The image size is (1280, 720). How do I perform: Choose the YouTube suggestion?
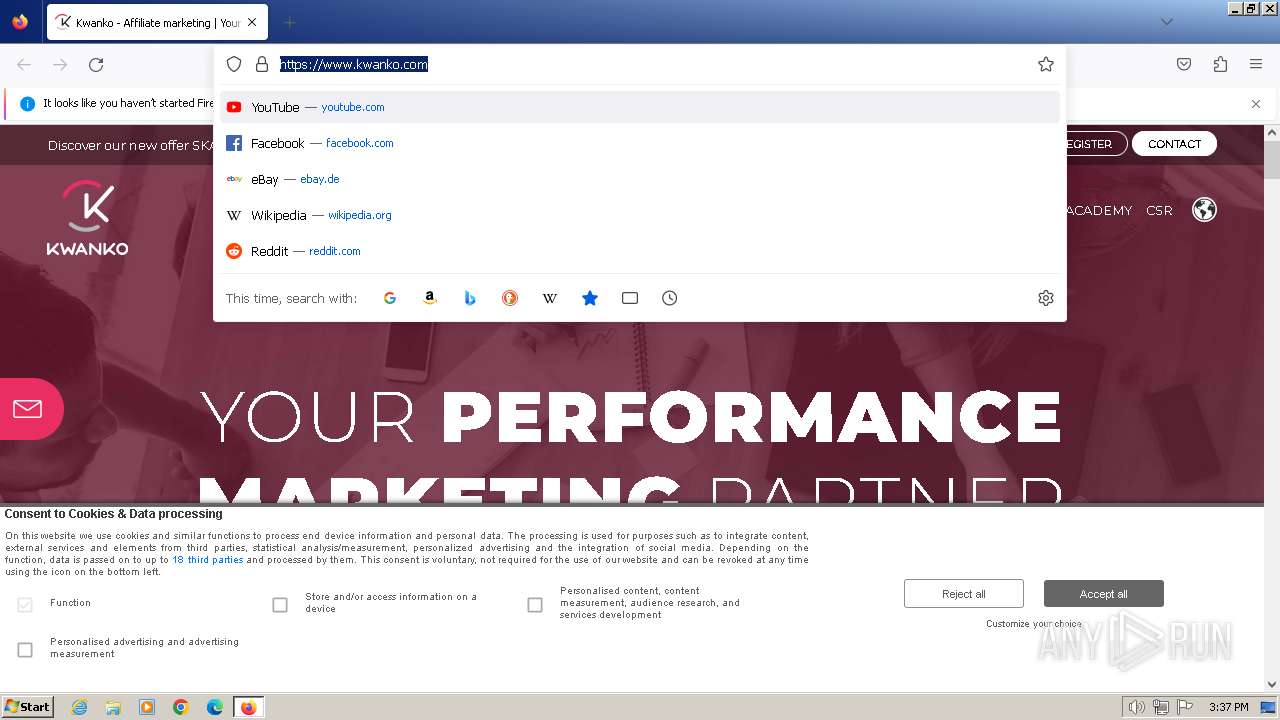640,107
